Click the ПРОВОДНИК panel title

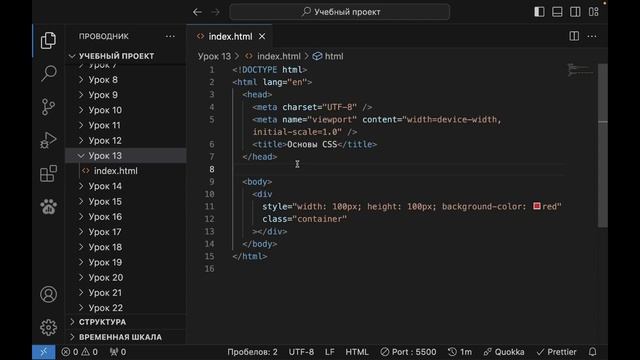coord(104,36)
